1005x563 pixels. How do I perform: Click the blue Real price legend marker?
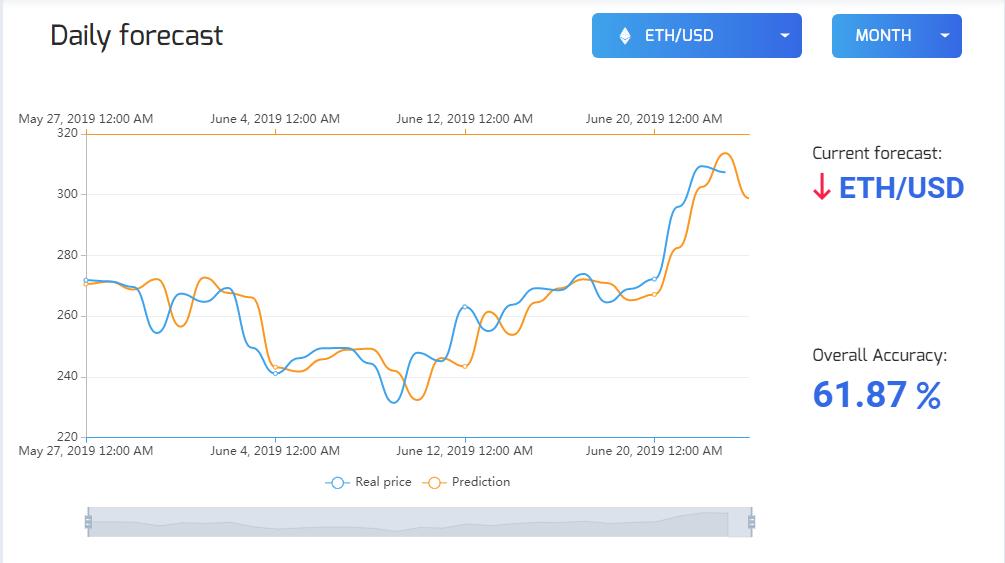click(337, 483)
